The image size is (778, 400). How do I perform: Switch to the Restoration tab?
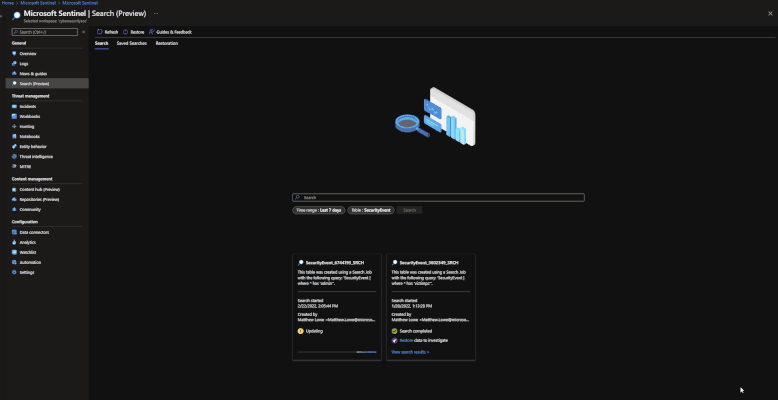[167, 43]
